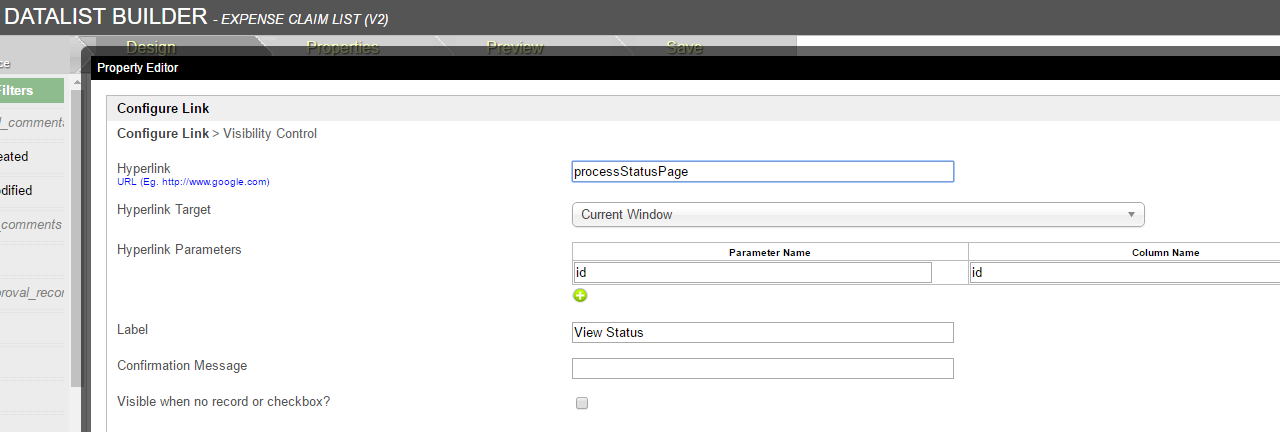Tick 'Visible when no record or checkbox?' checkbox

tap(582, 403)
